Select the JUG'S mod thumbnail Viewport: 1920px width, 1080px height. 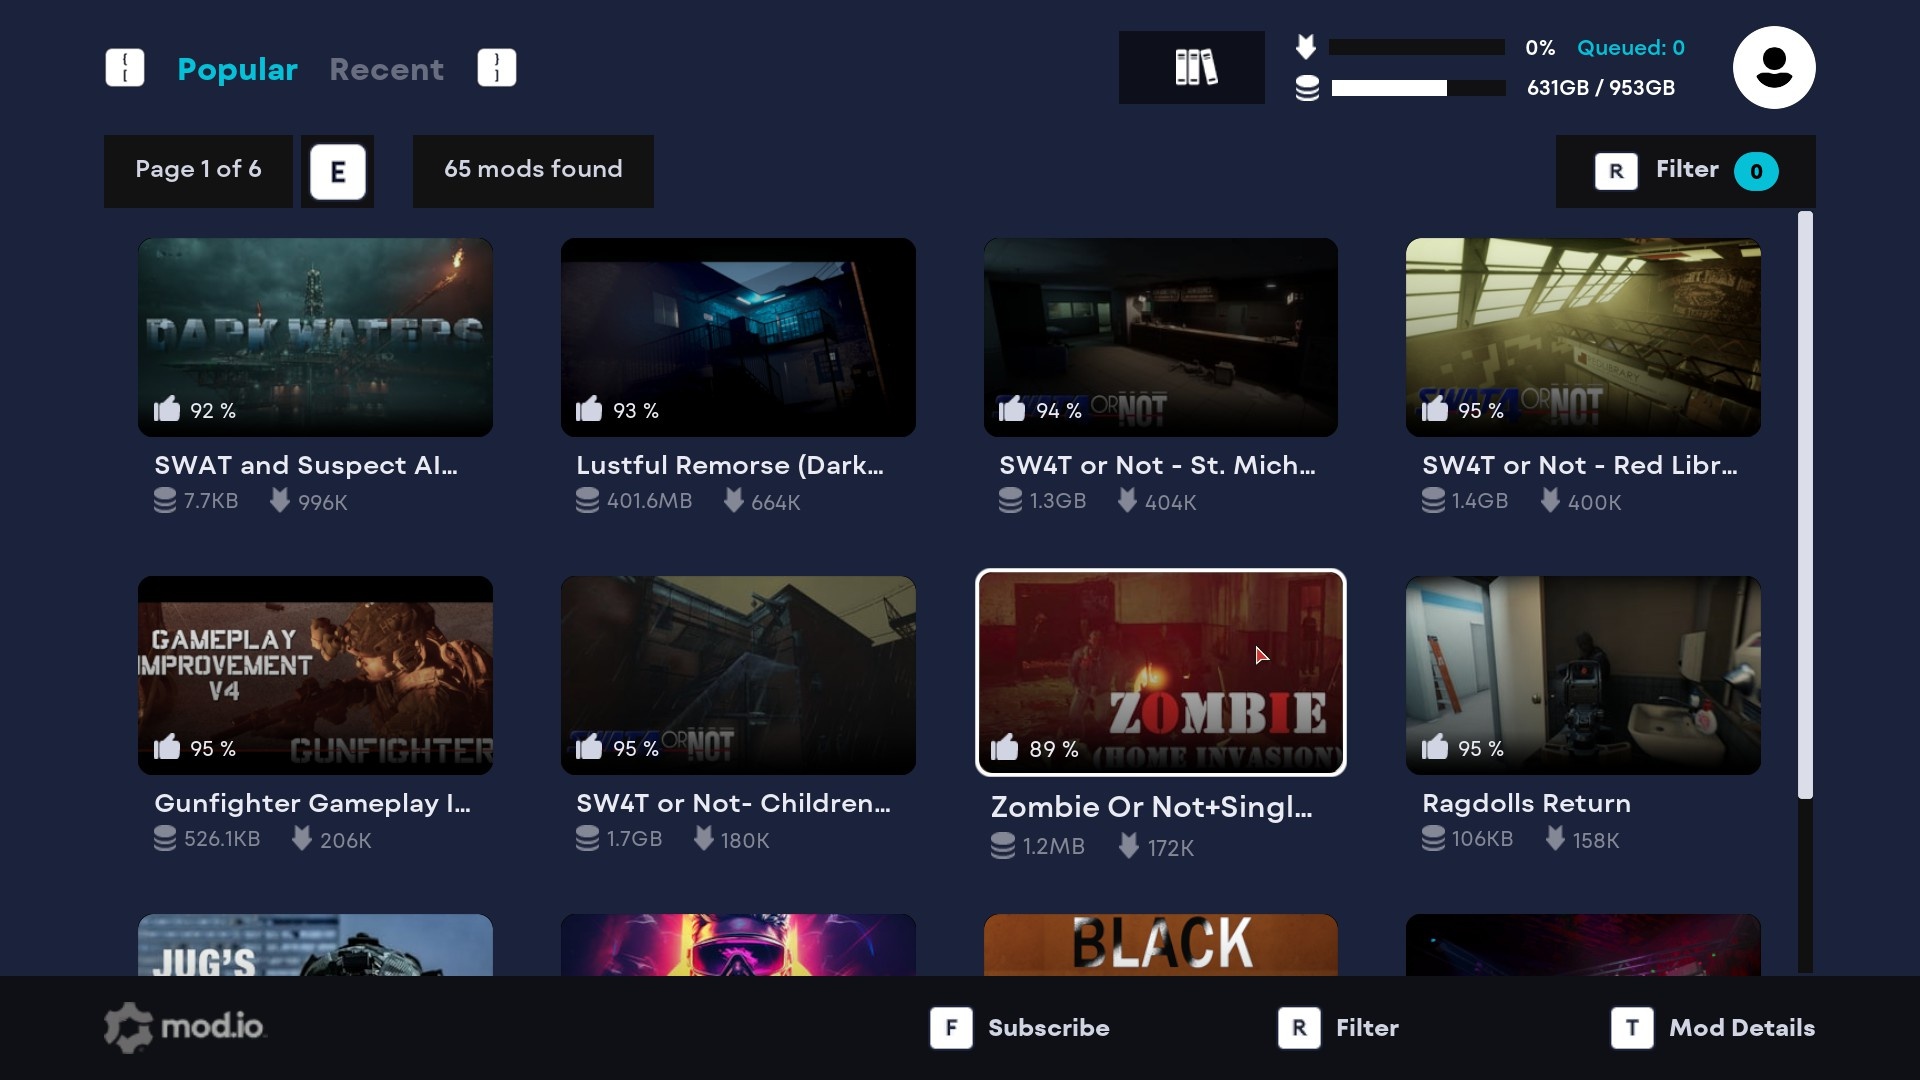point(315,945)
